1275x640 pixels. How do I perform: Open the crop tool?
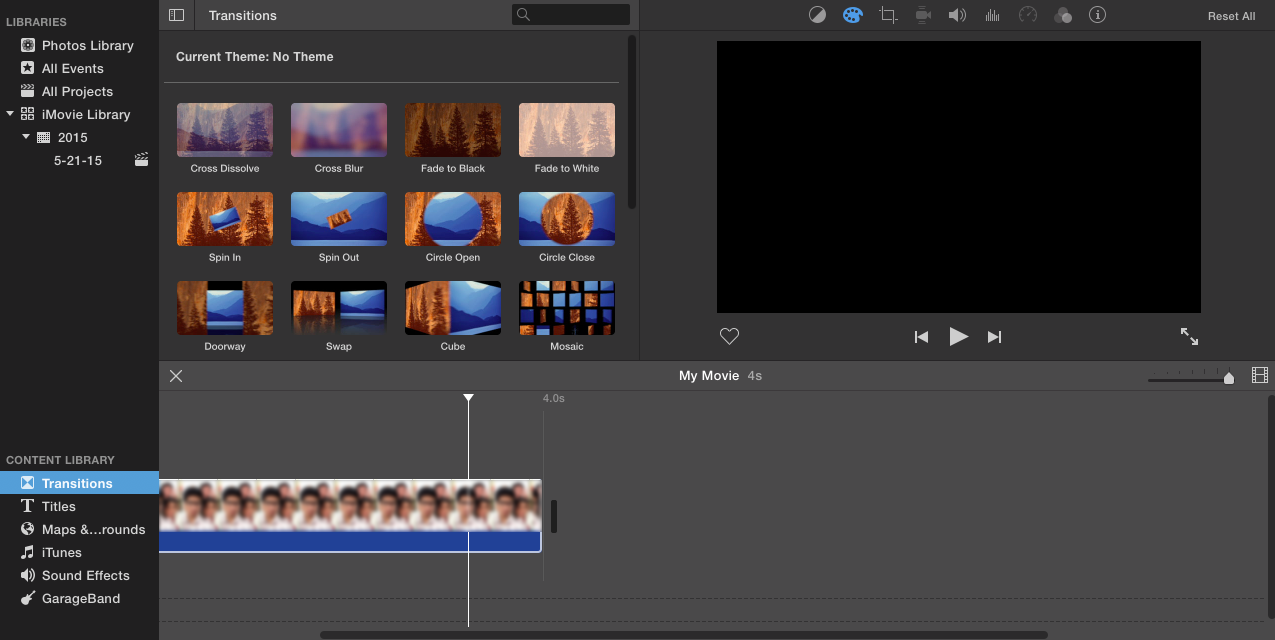coord(887,15)
